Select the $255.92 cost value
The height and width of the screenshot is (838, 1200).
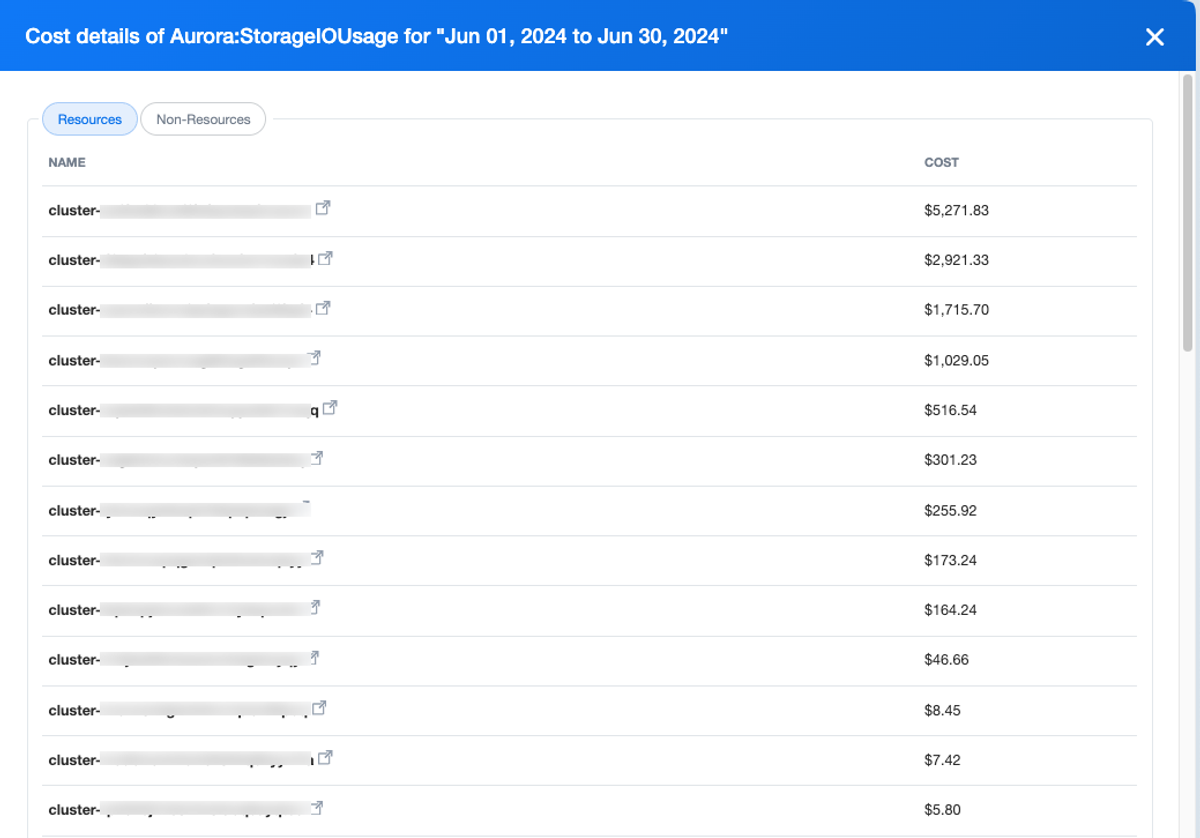950,510
